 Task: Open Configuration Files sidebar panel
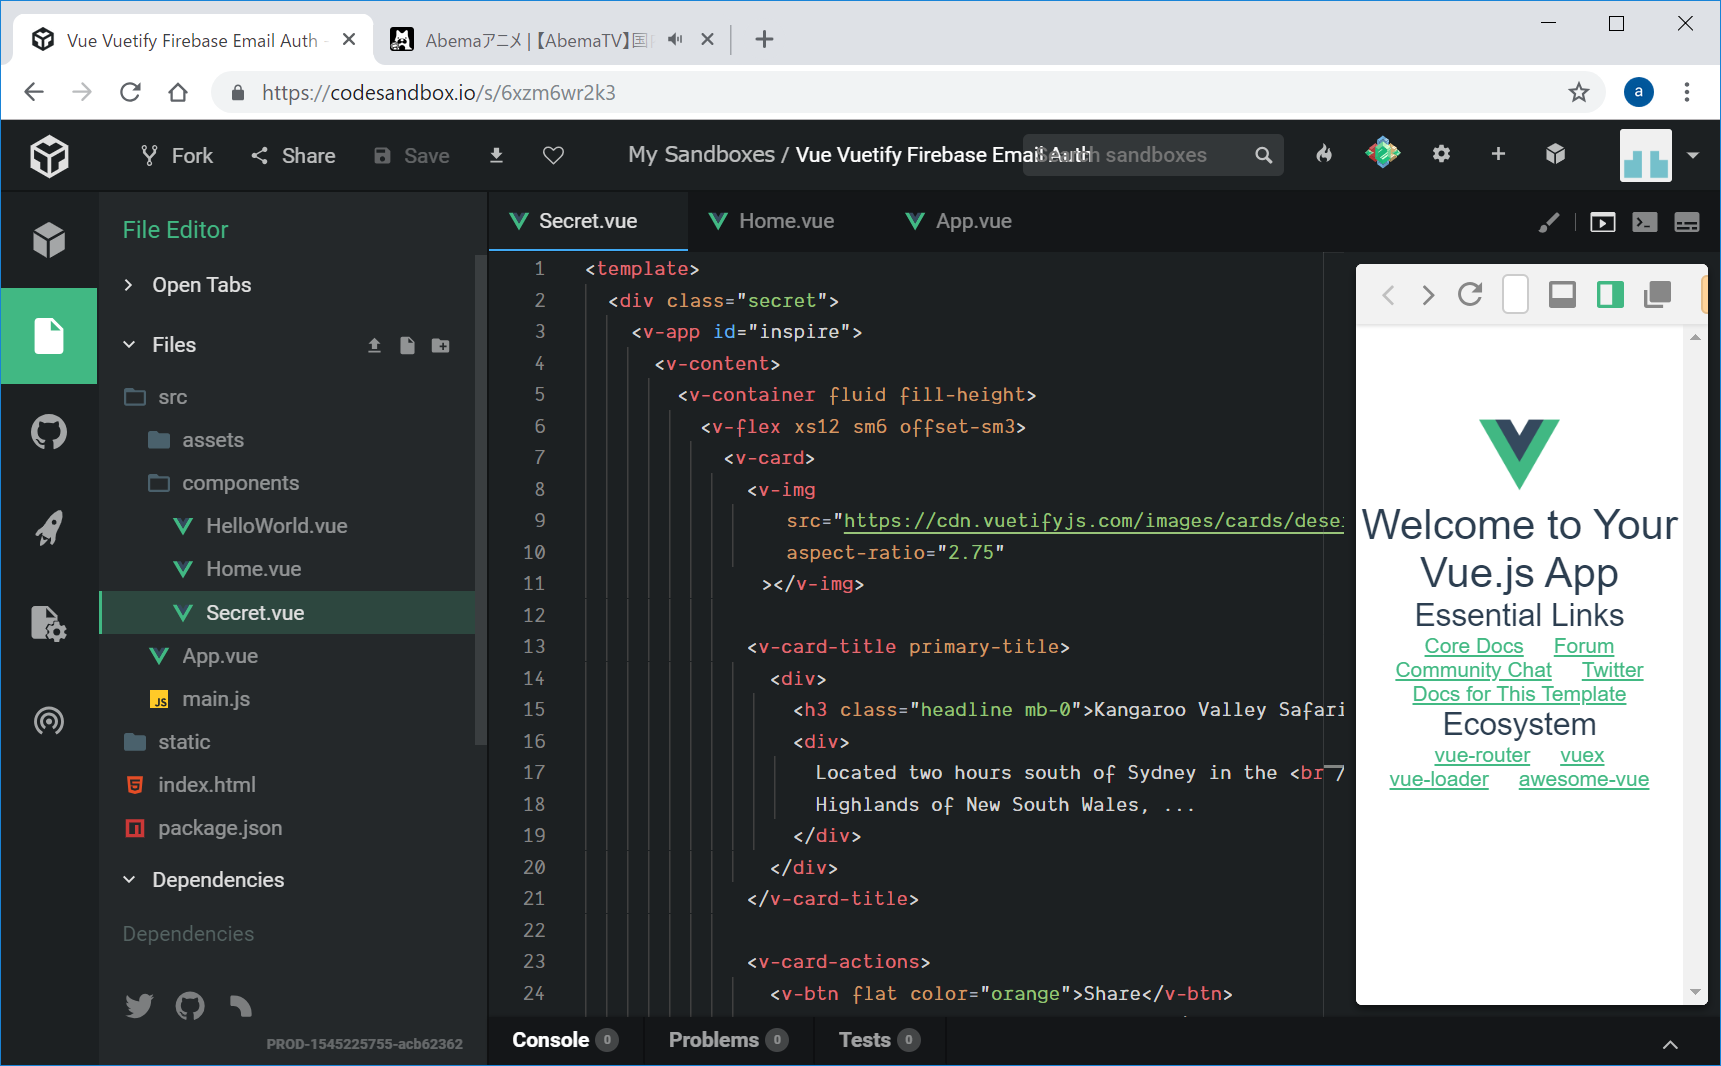point(48,624)
